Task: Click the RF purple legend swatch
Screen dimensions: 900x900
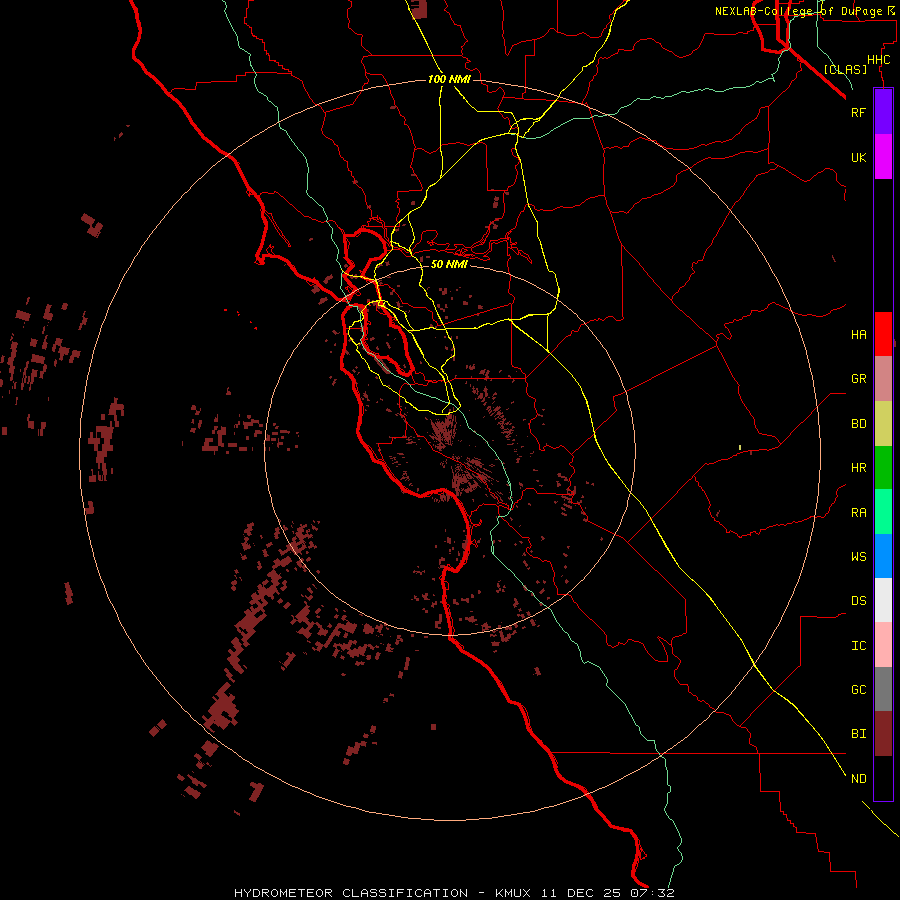Action: coord(883,112)
